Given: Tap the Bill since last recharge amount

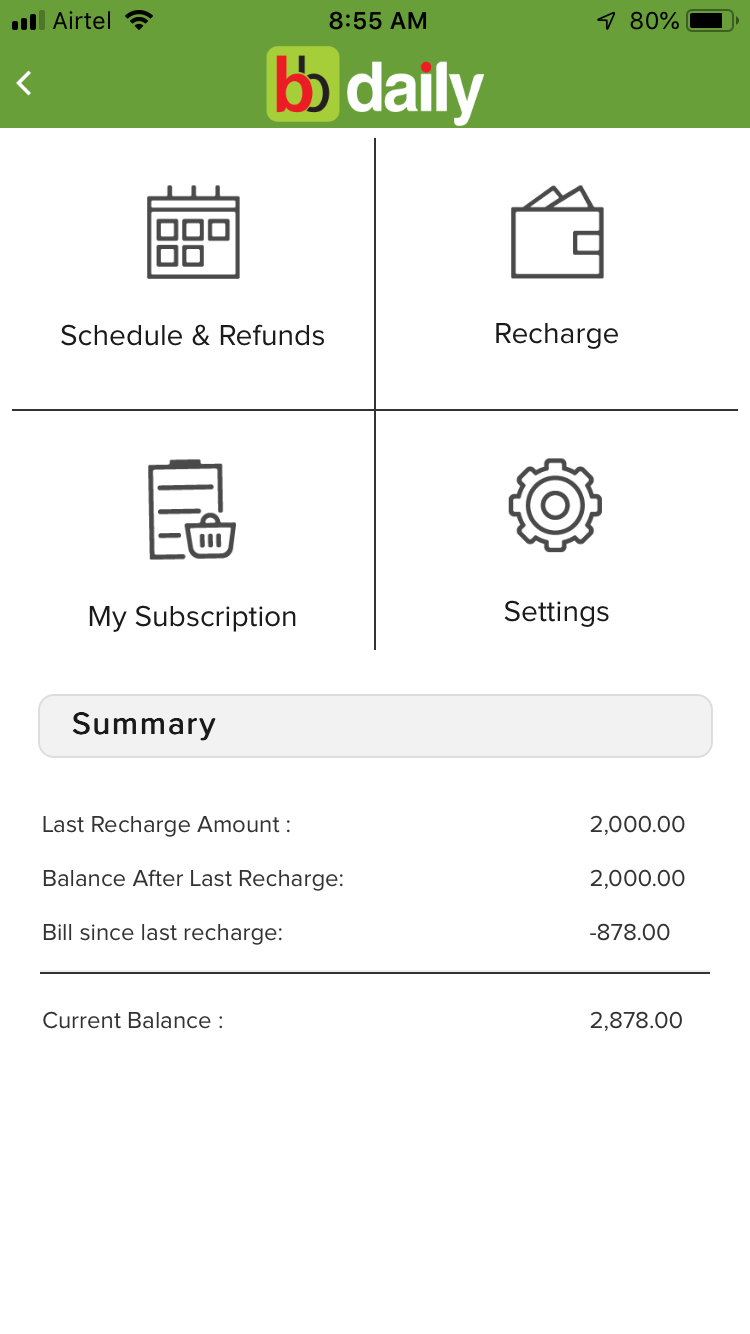Looking at the screenshot, I should click(630, 933).
